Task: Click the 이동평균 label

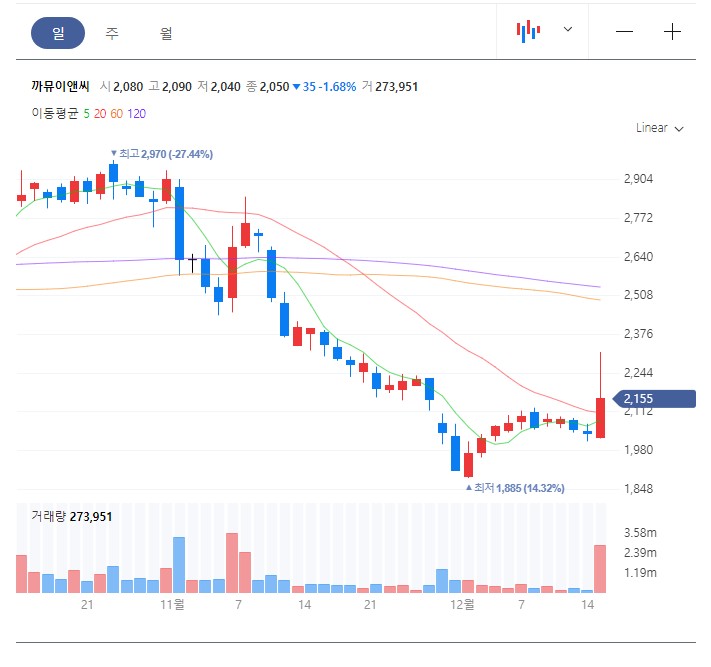Action: click(55, 113)
